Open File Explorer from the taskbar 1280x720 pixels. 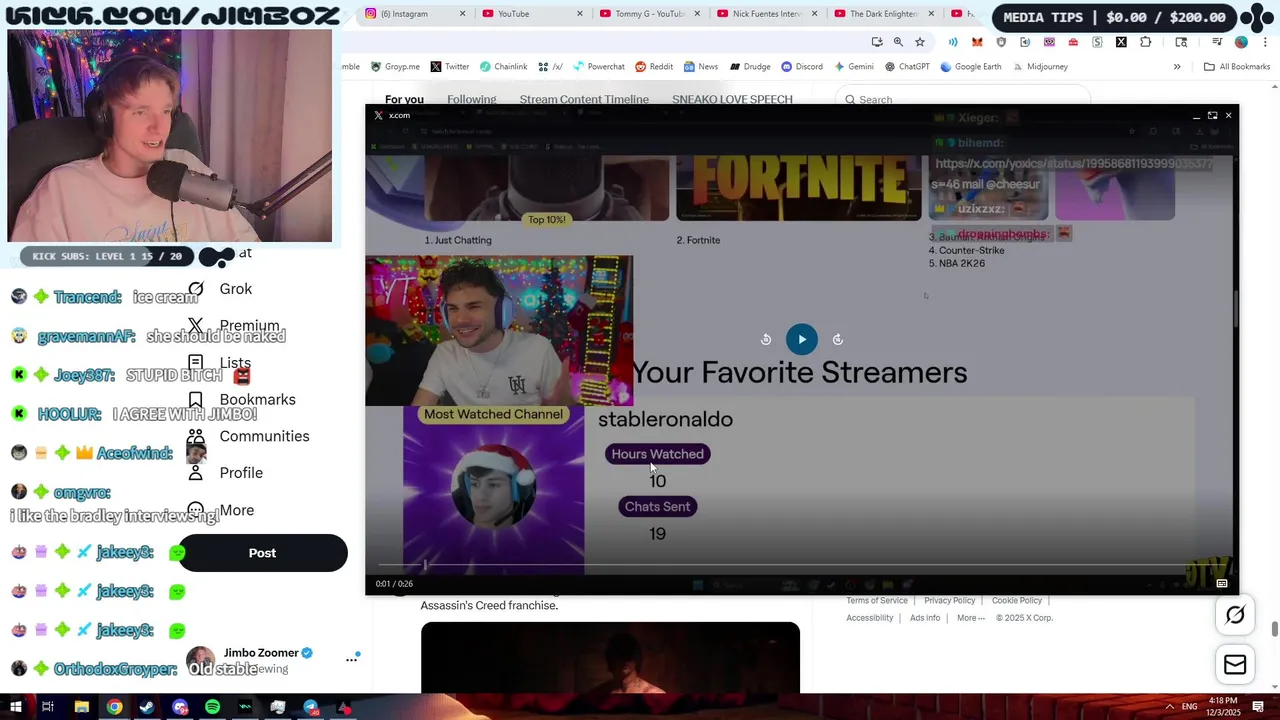(x=81, y=707)
